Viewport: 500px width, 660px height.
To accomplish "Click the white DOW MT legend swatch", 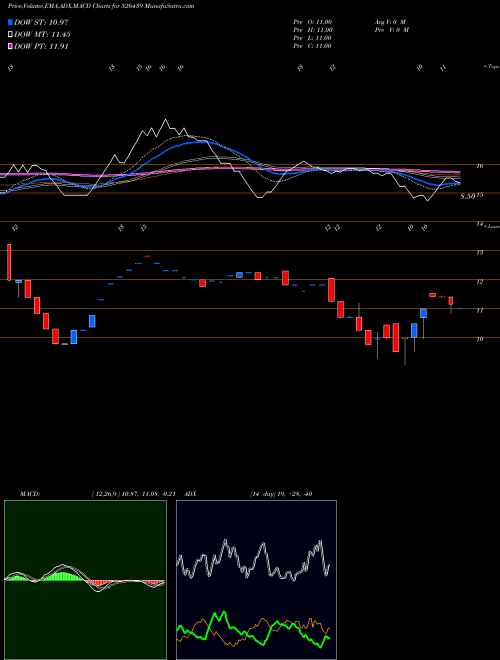I will pyautogui.click(x=10, y=35).
